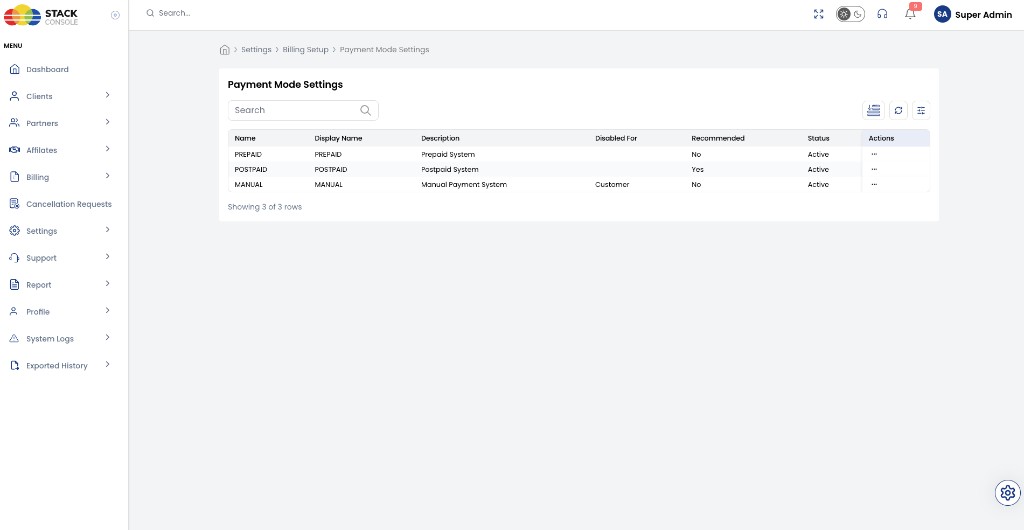This screenshot has width=1024, height=530.
Task: Refresh the payment modes table
Action: tap(899, 110)
